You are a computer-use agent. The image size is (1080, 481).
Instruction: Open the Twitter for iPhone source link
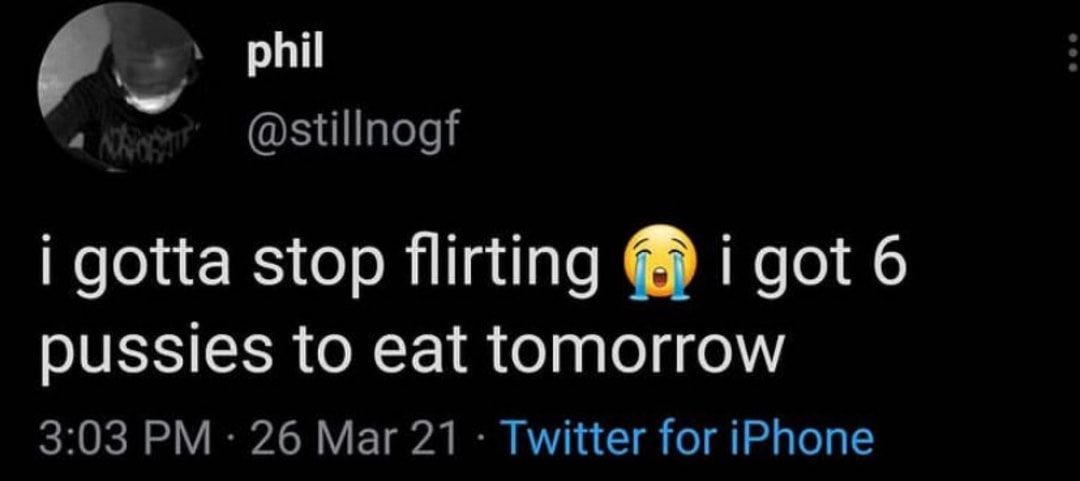pos(689,437)
